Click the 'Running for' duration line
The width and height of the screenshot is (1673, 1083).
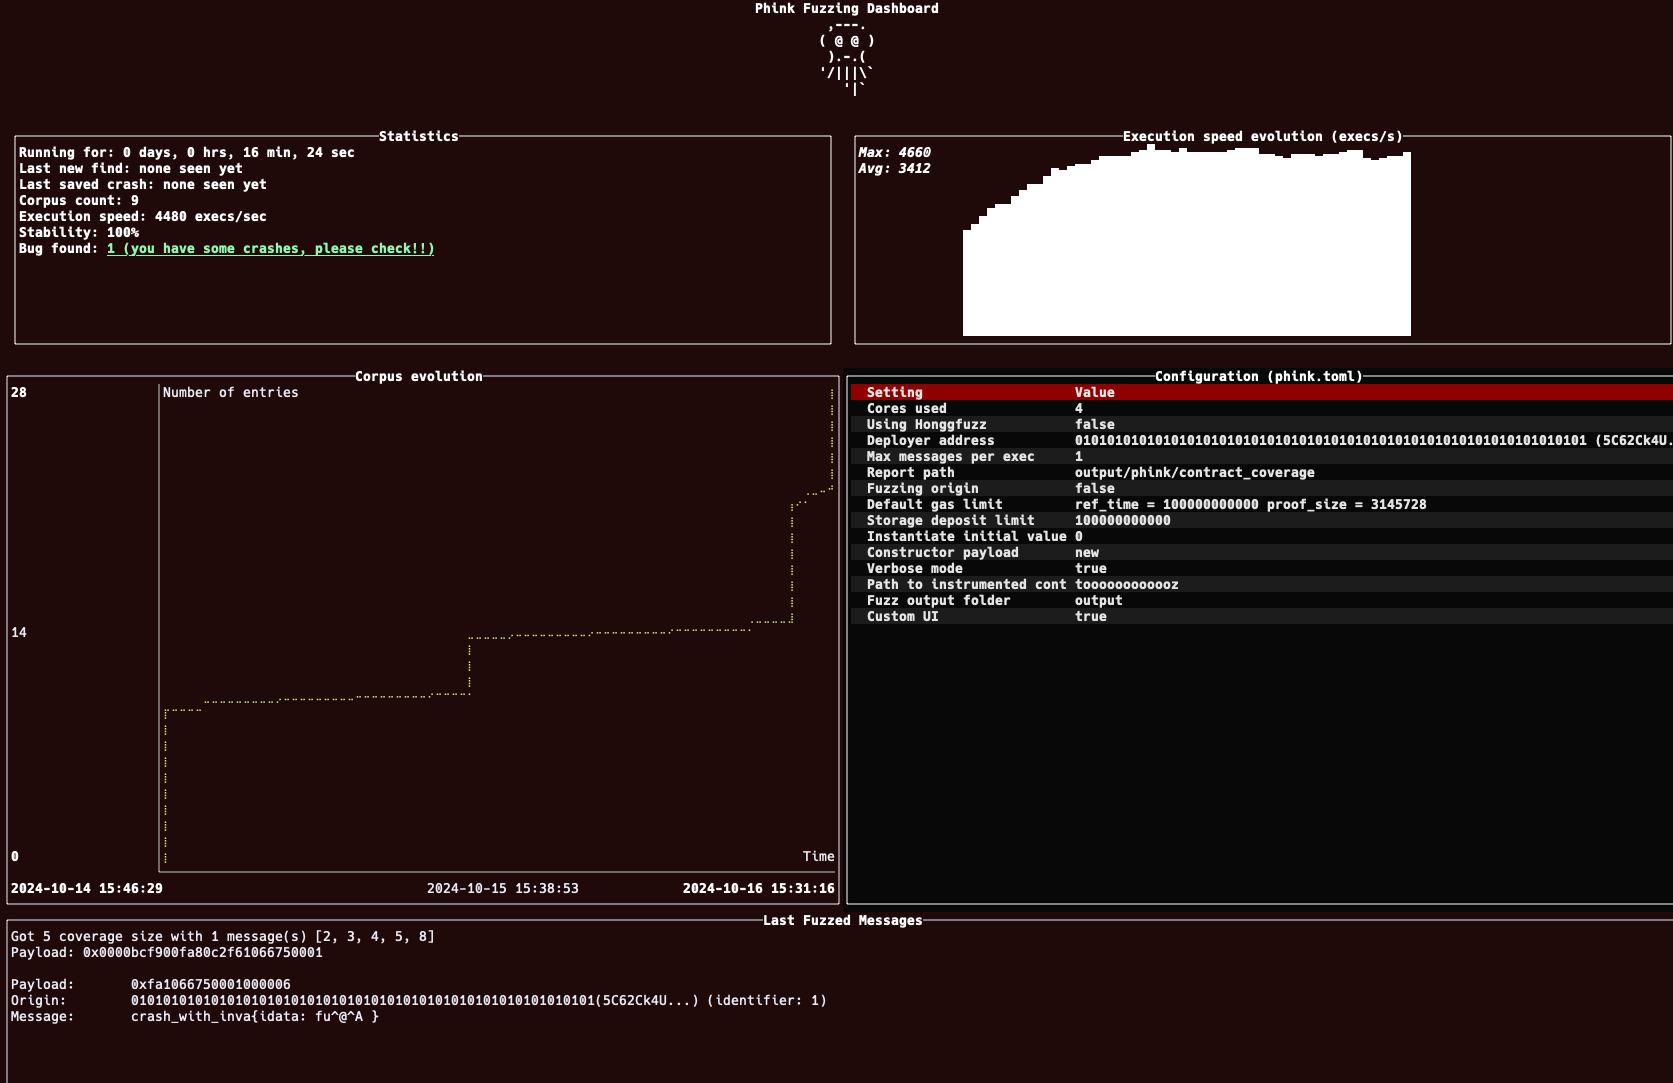pyautogui.click(x=186, y=152)
